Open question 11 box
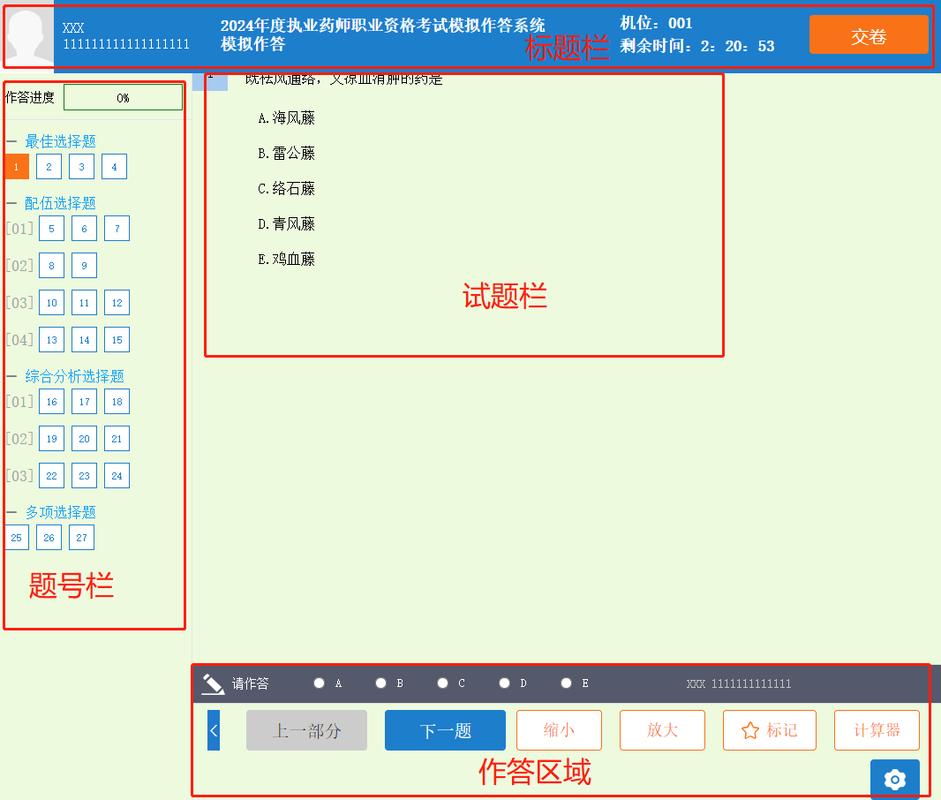941x800 pixels. pos(84,303)
